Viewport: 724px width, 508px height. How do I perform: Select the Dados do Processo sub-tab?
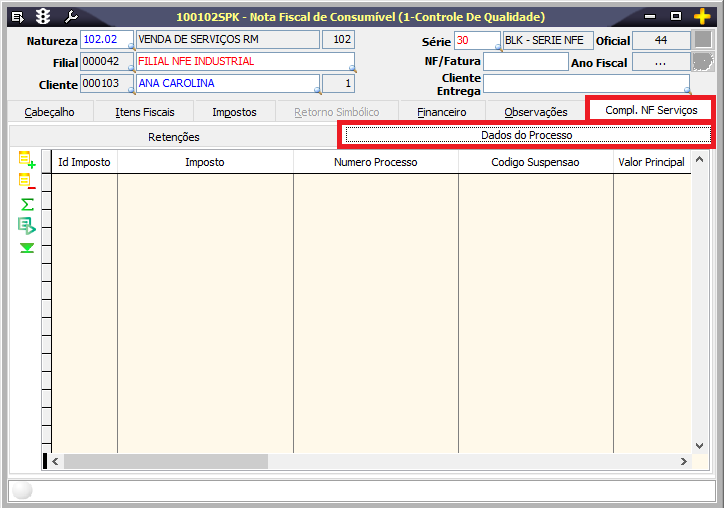[526, 135]
